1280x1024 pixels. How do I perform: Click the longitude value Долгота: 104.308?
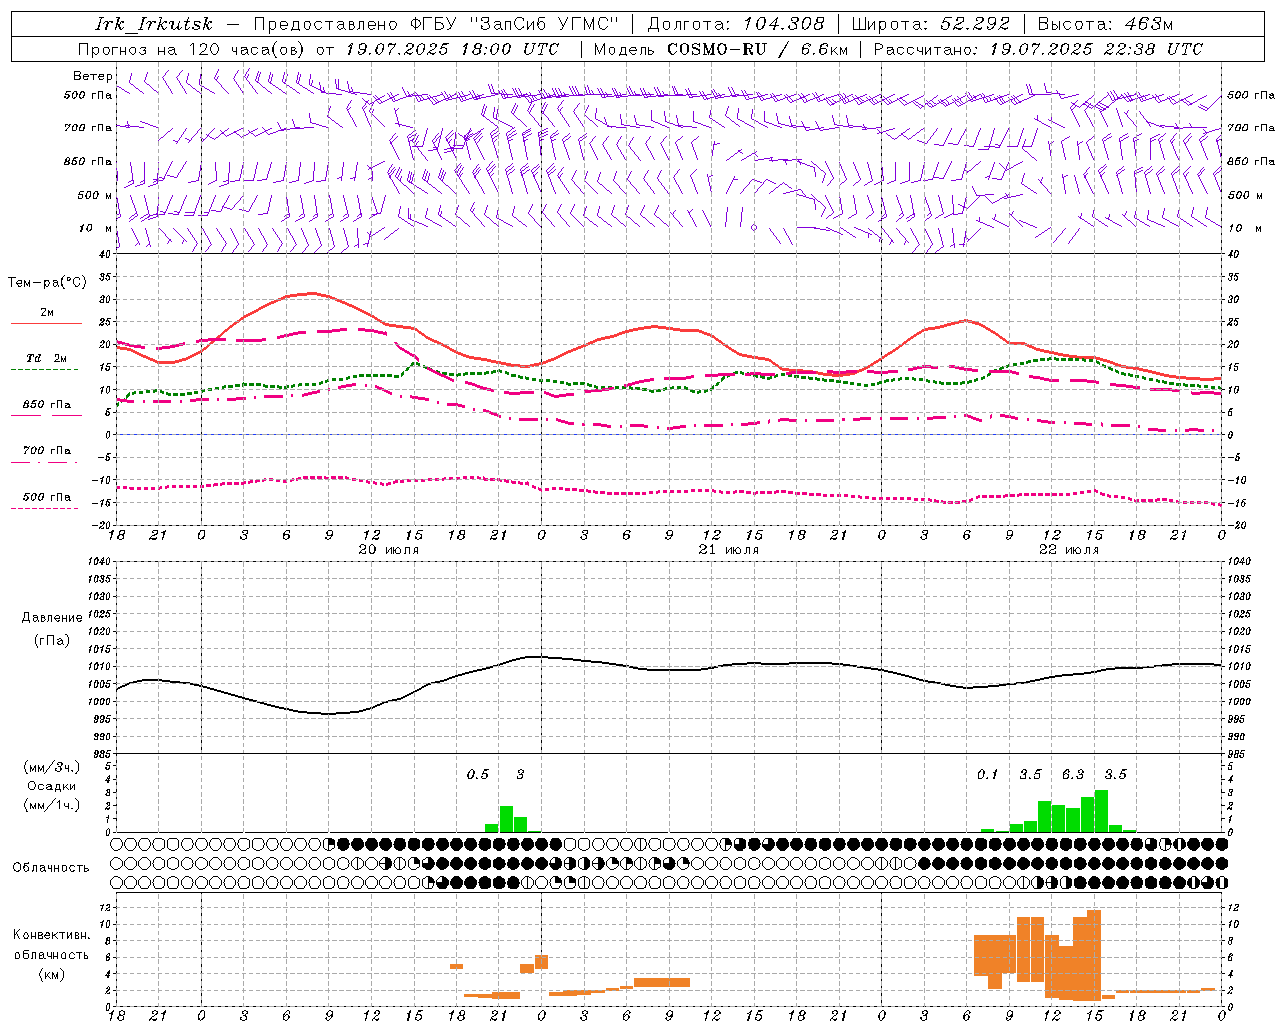click(x=737, y=24)
